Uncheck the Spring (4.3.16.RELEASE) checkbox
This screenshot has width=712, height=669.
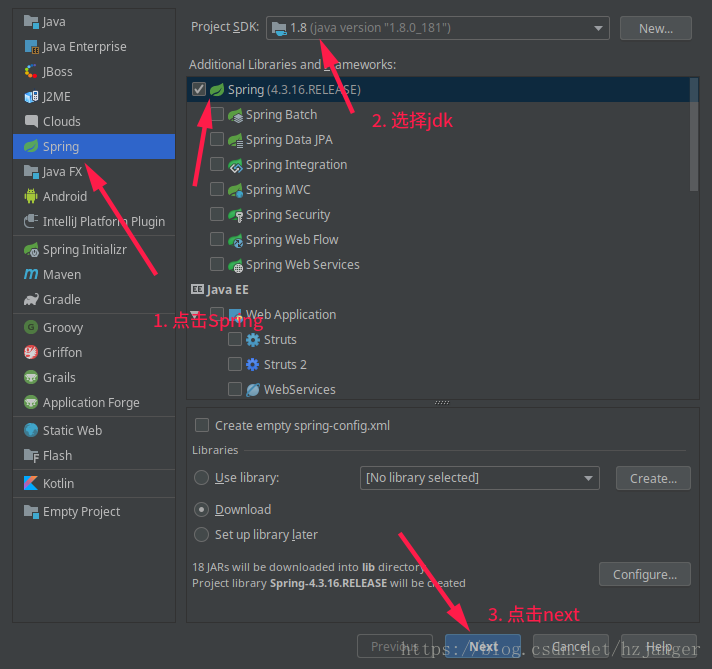coord(199,89)
